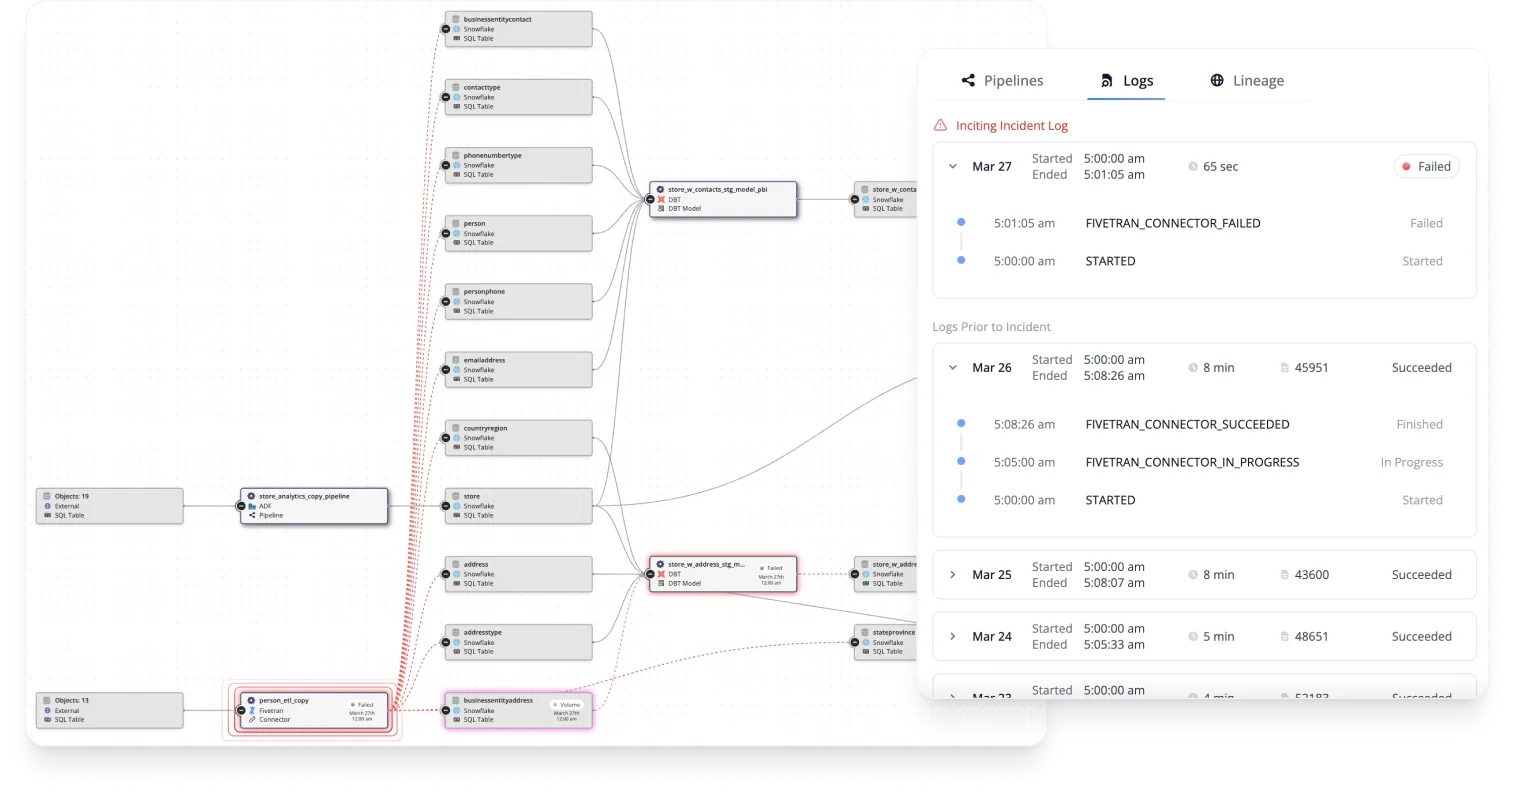The height and width of the screenshot is (797, 1514).
Task: Collapse the businessentitycontact node using its minus button
Action: 446,29
